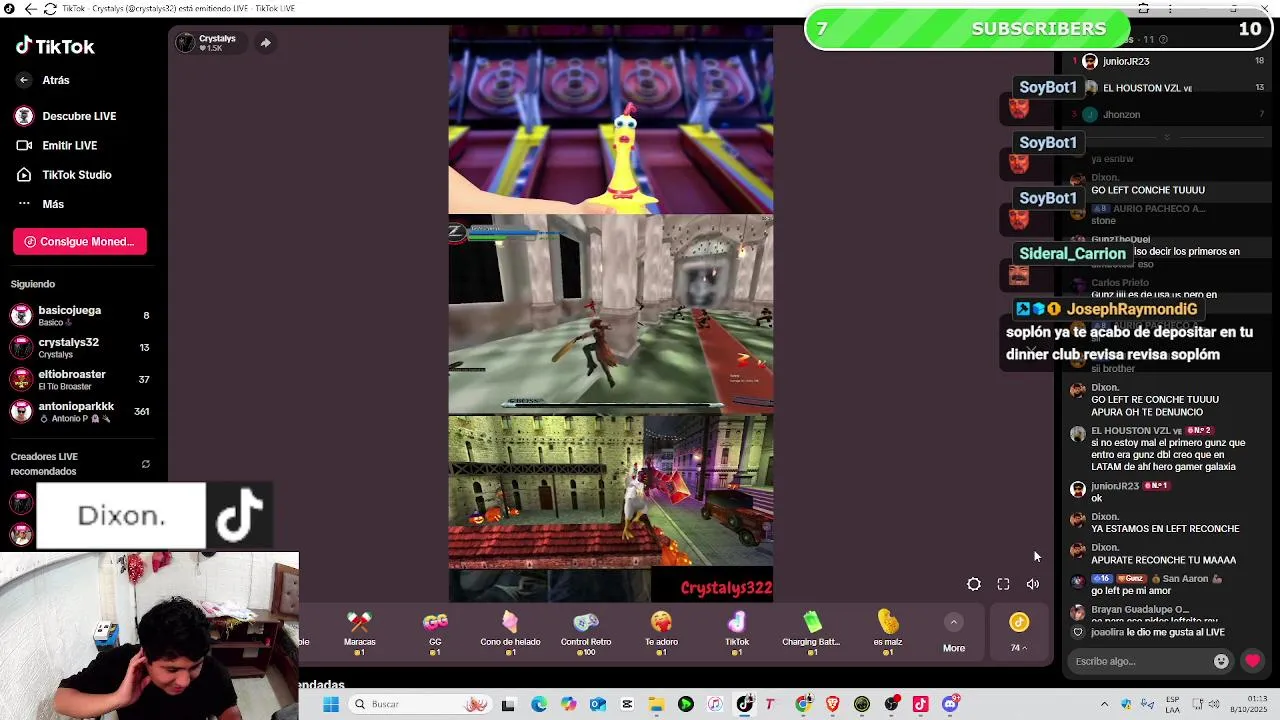Image resolution: width=1280 pixels, height=720 pixels.
Task: Open Descubre LIVE section
Action: pyautogui.click(x=66, y=116)
